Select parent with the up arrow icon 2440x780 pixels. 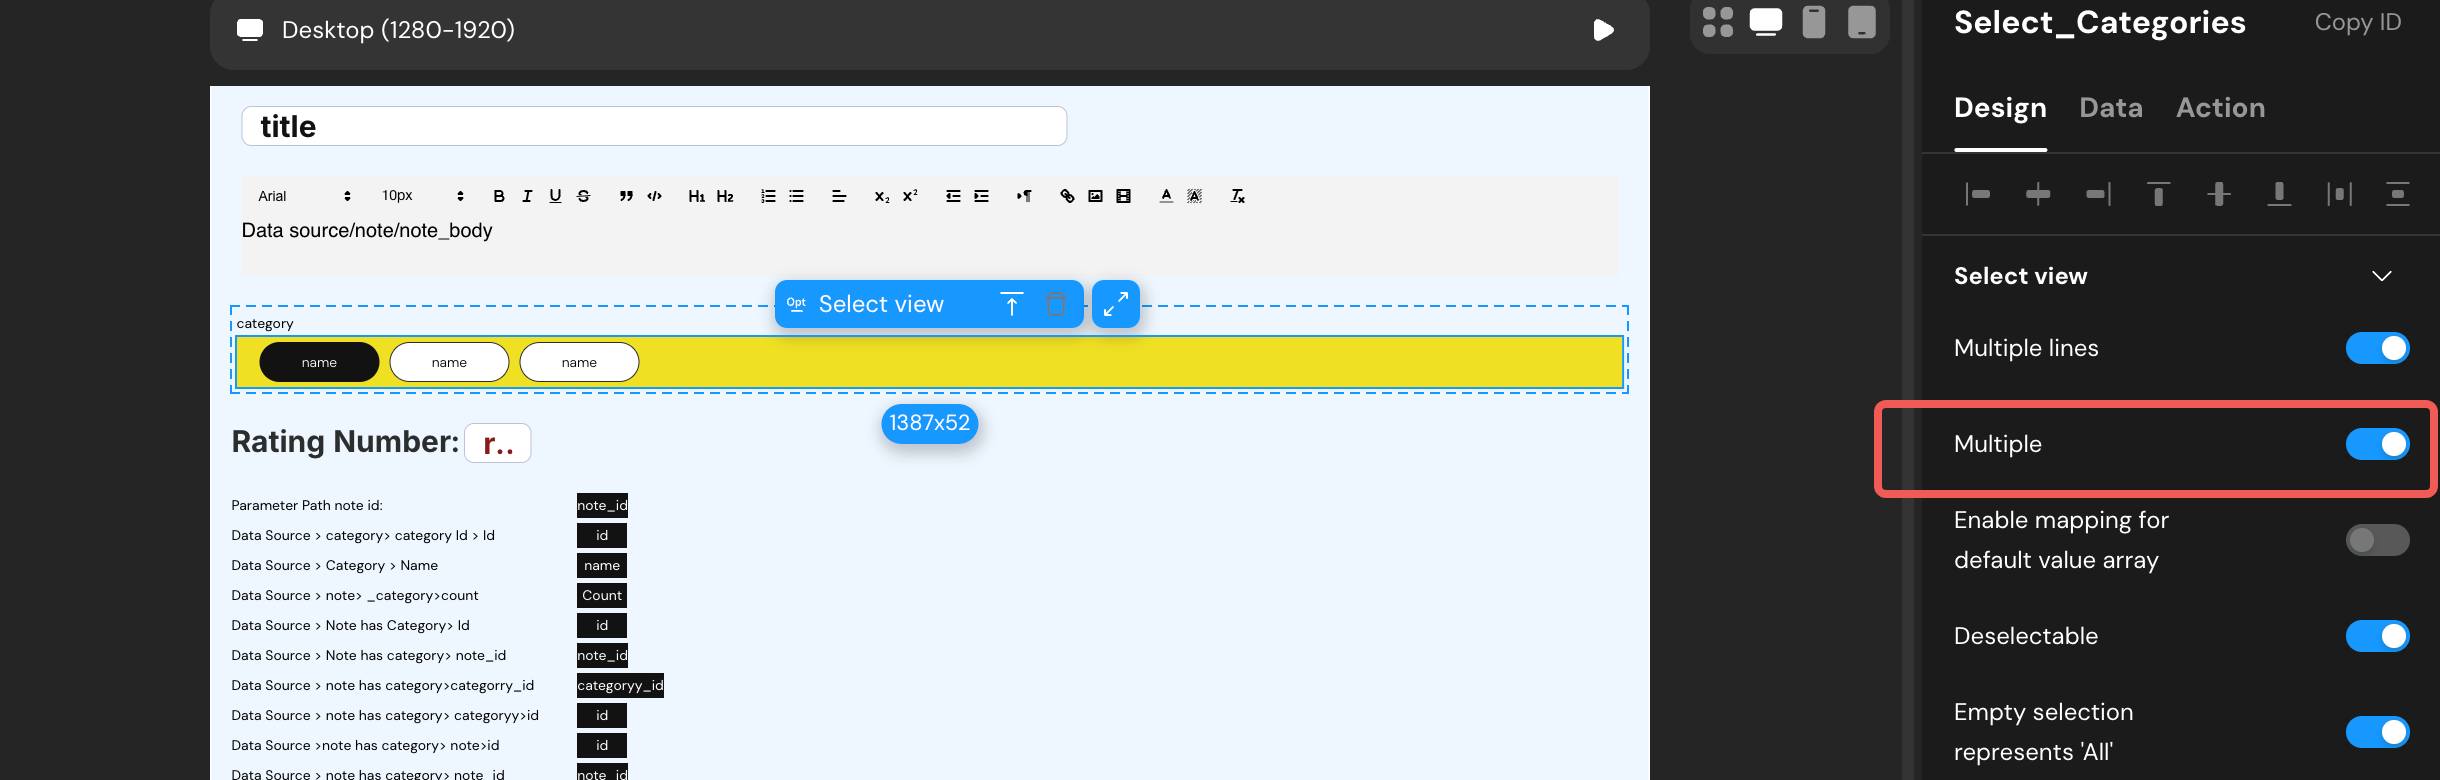point(1012,304)
